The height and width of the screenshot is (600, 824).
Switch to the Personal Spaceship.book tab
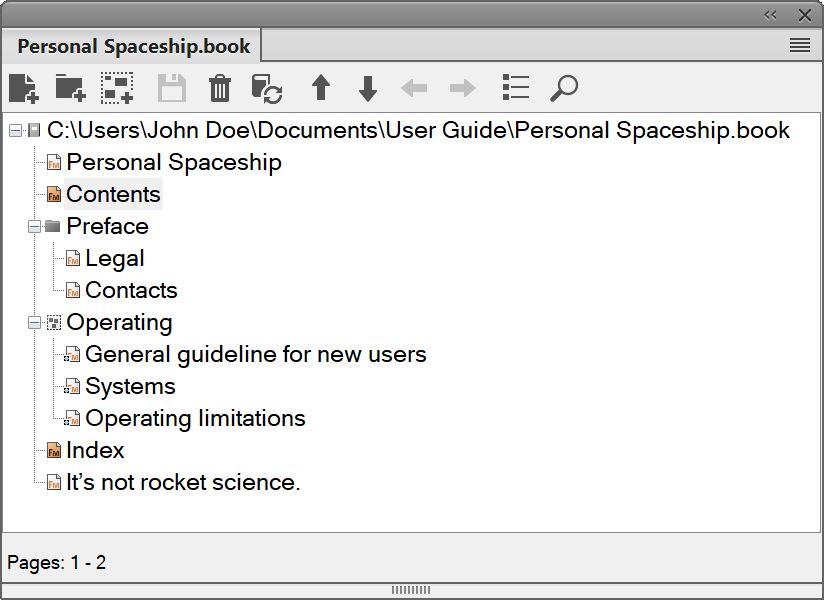point(130,45)
